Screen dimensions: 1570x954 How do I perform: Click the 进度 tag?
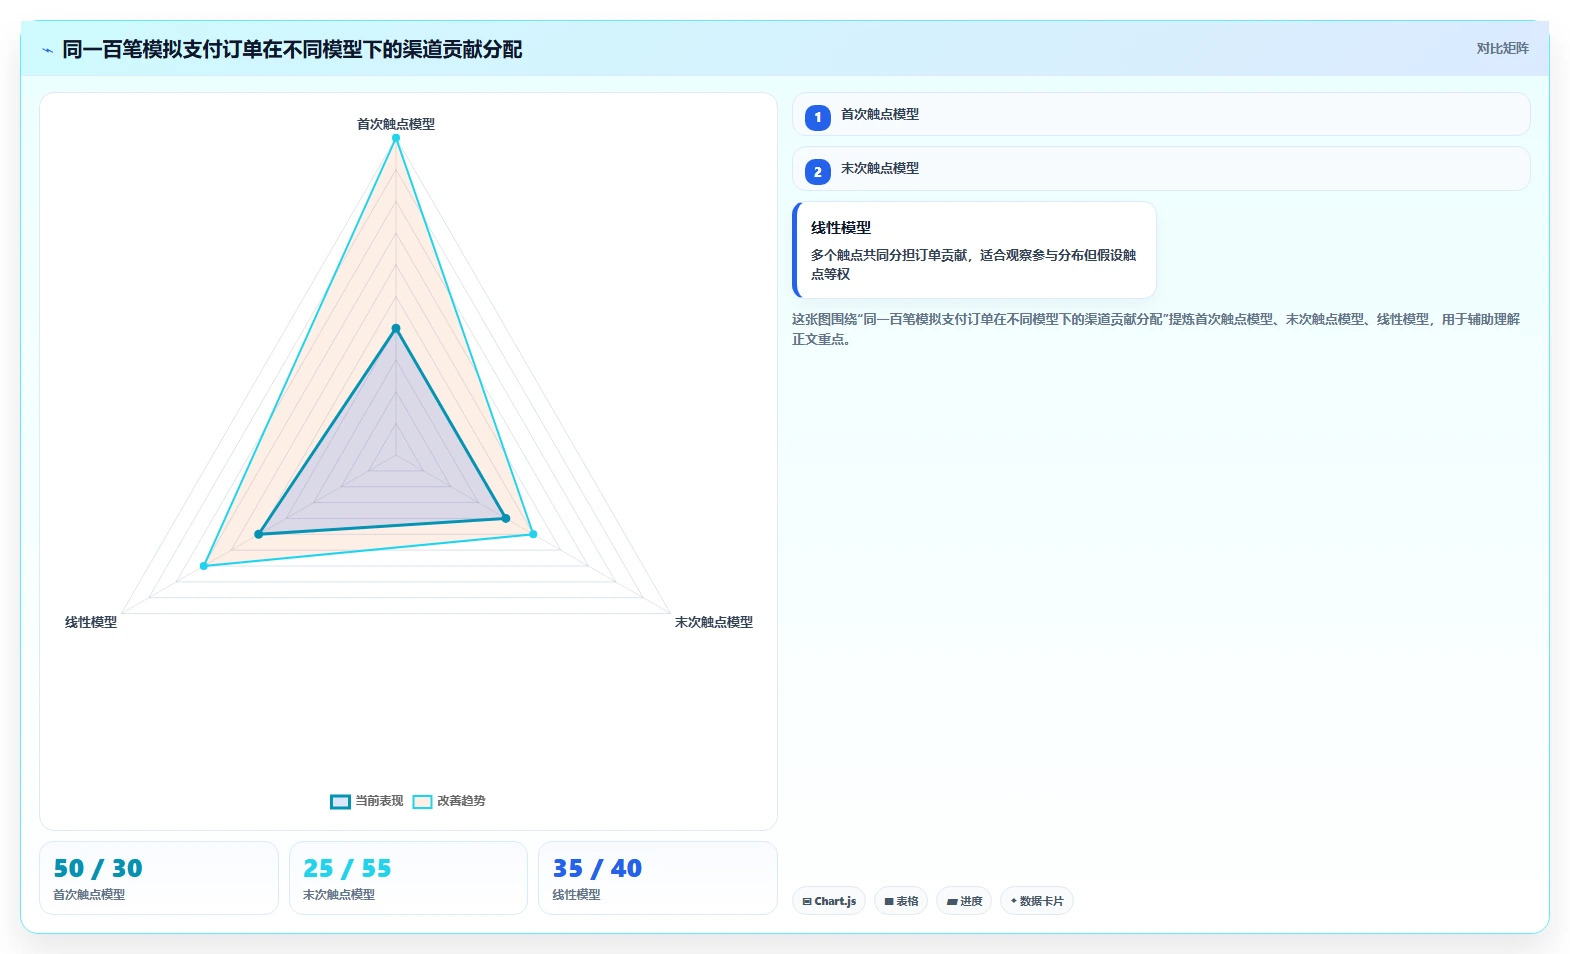[964, 901]
